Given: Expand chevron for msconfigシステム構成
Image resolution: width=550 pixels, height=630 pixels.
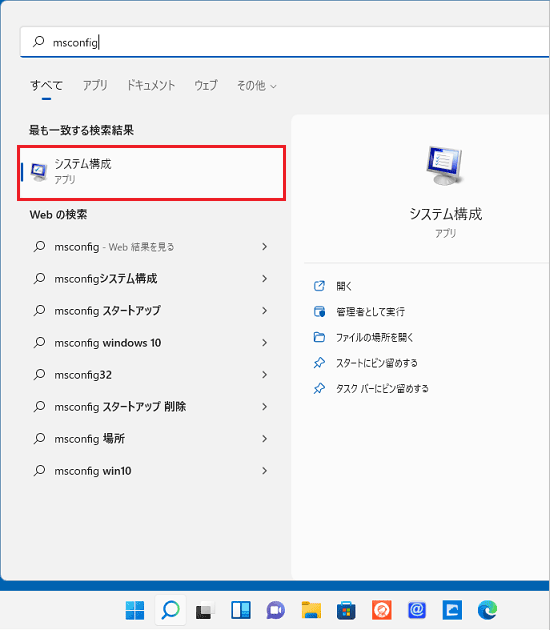Looking at the screenshot, I should click(x=264, y=278).
